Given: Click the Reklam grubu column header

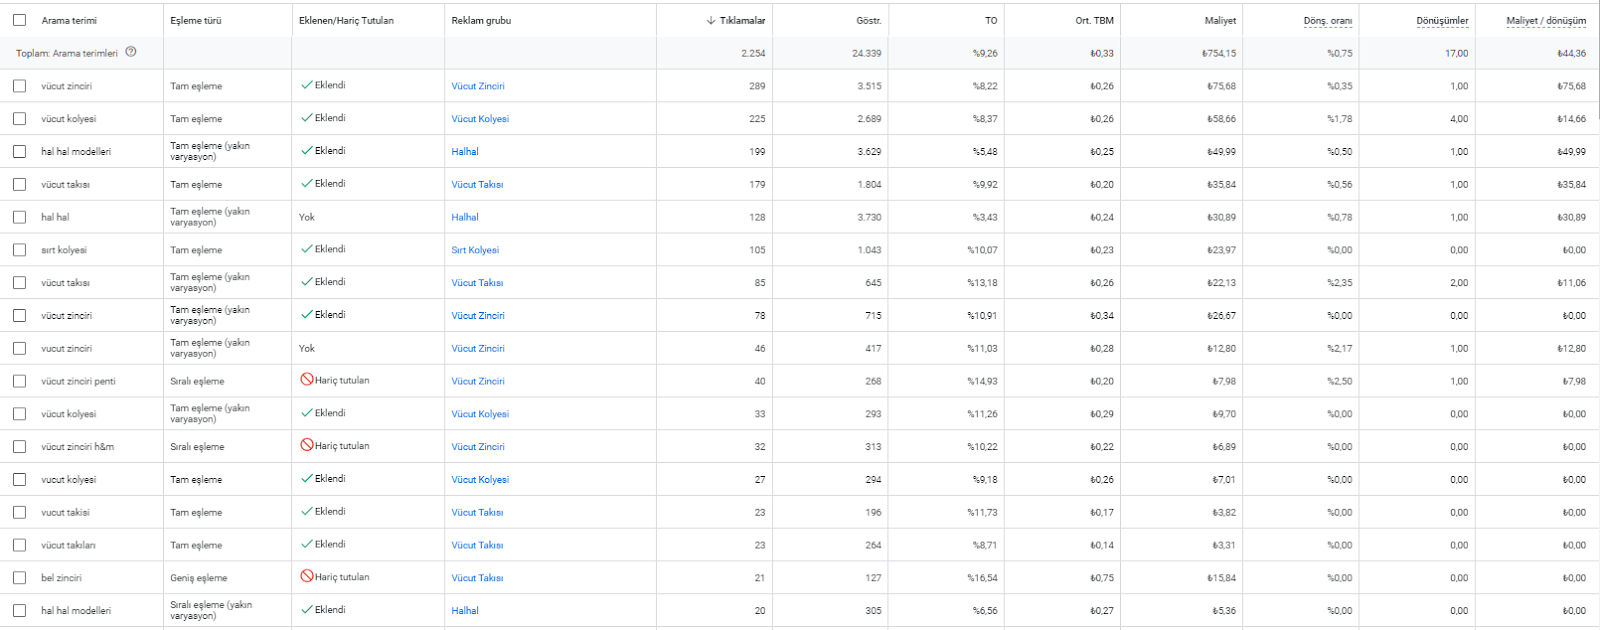Looking at the screenshot, I should 481,20.
